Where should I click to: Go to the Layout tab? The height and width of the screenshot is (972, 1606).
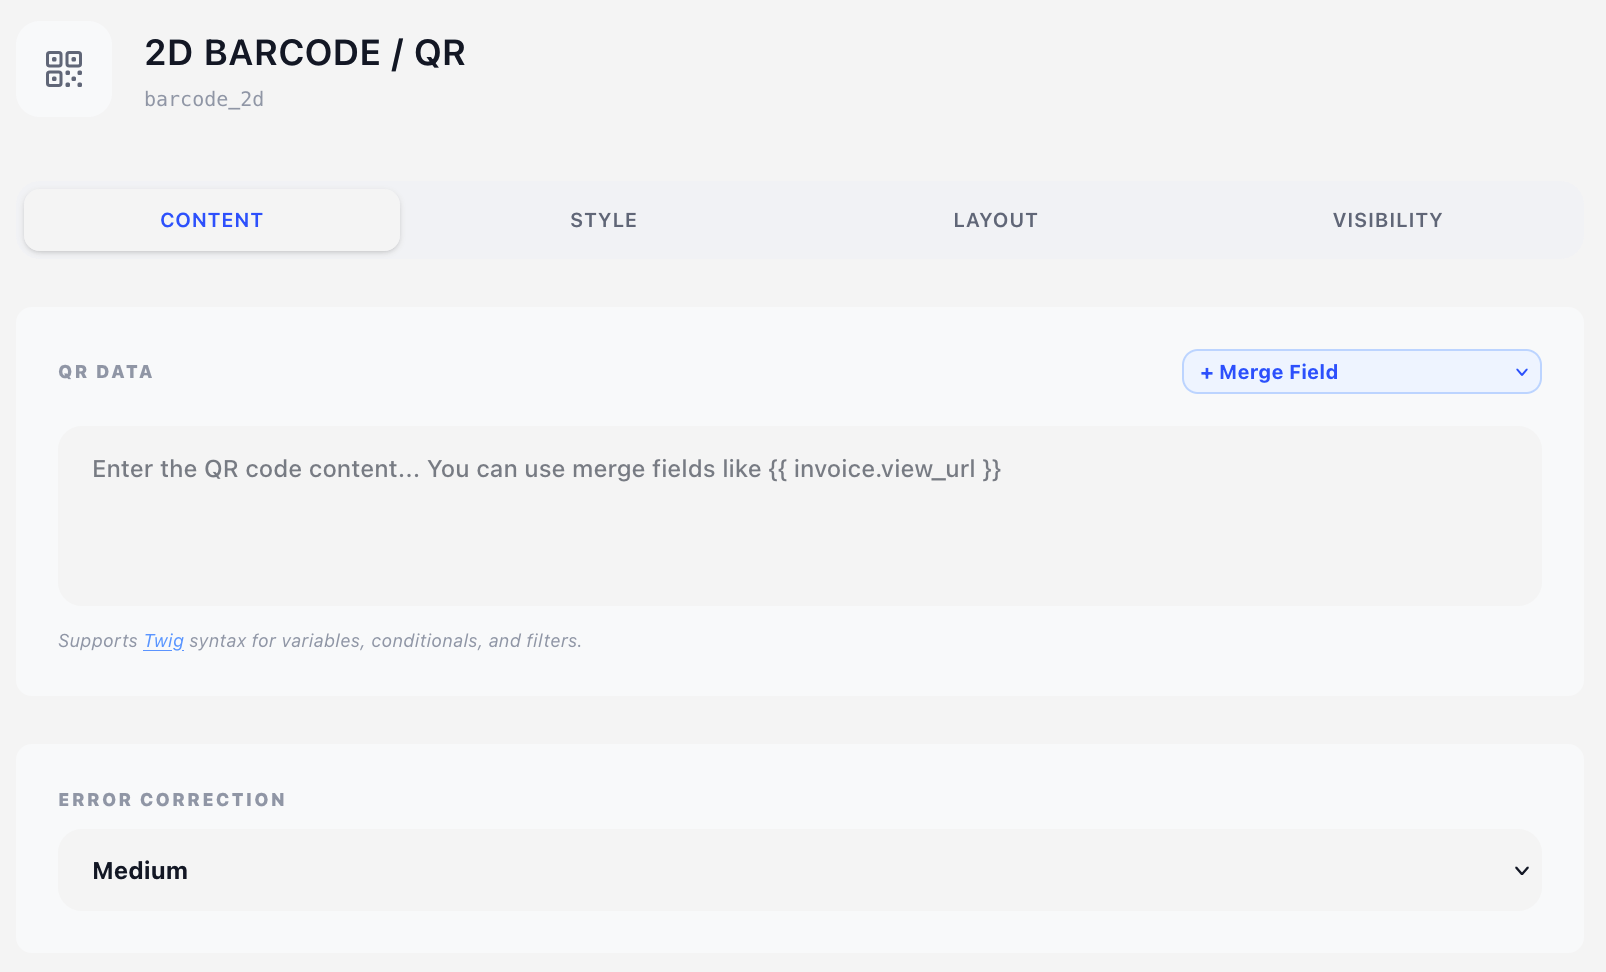pos(996,220)
